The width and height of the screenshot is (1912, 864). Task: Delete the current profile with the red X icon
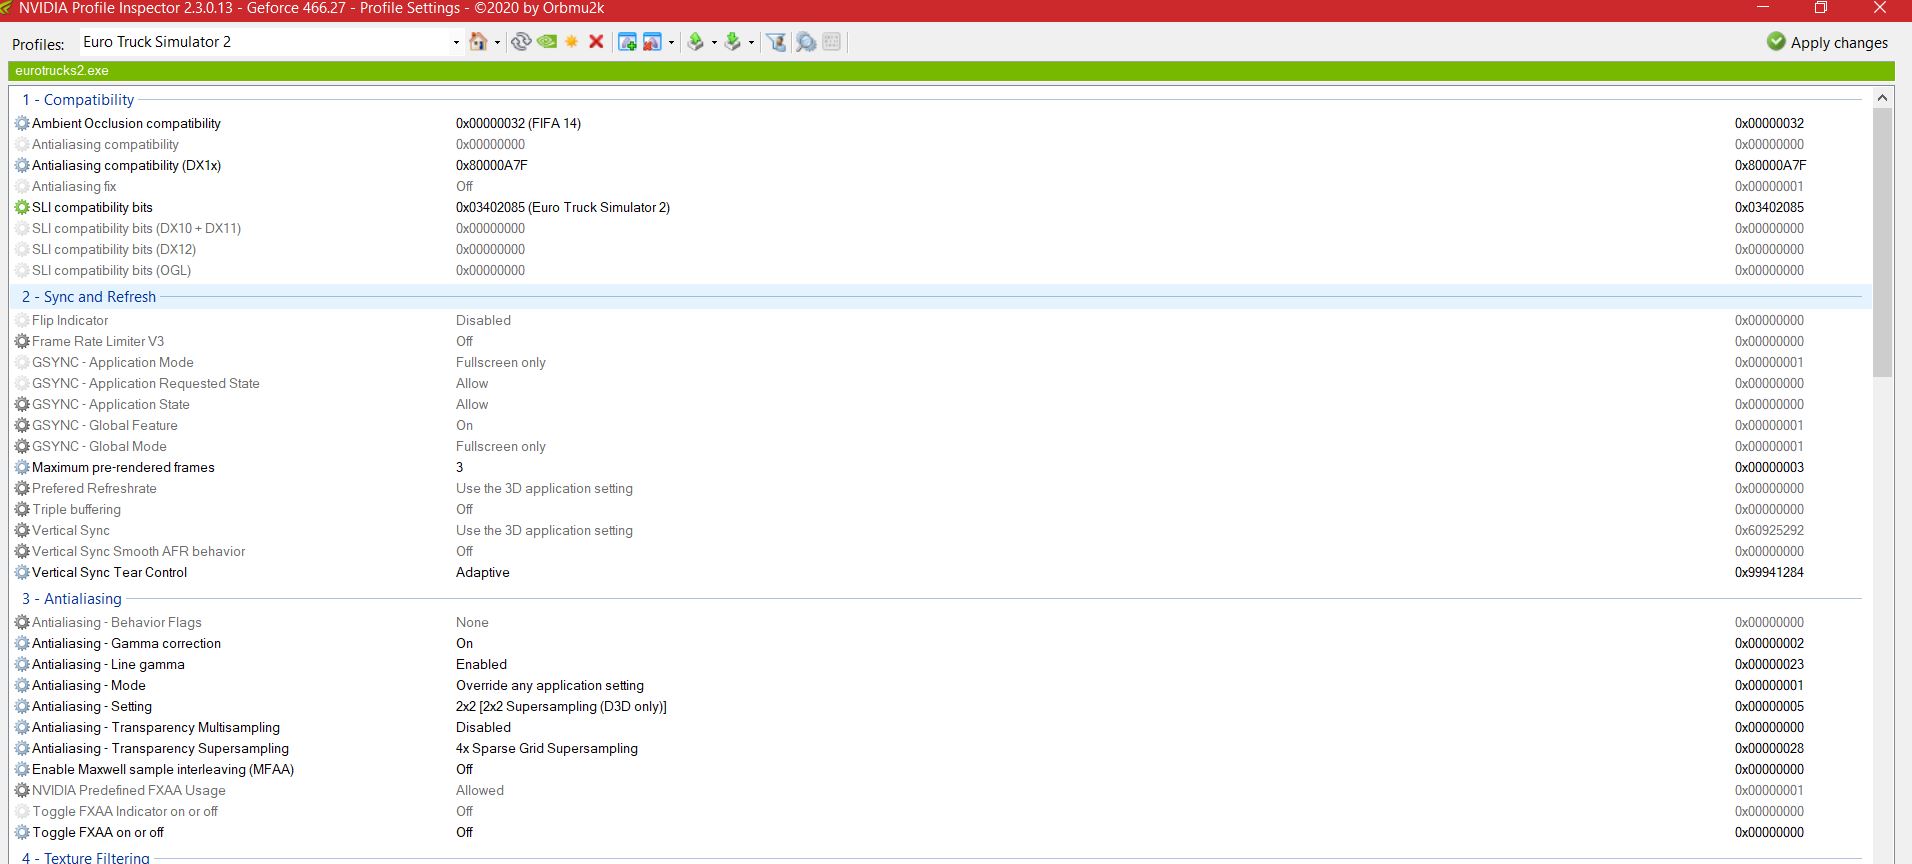pos(596,42)
